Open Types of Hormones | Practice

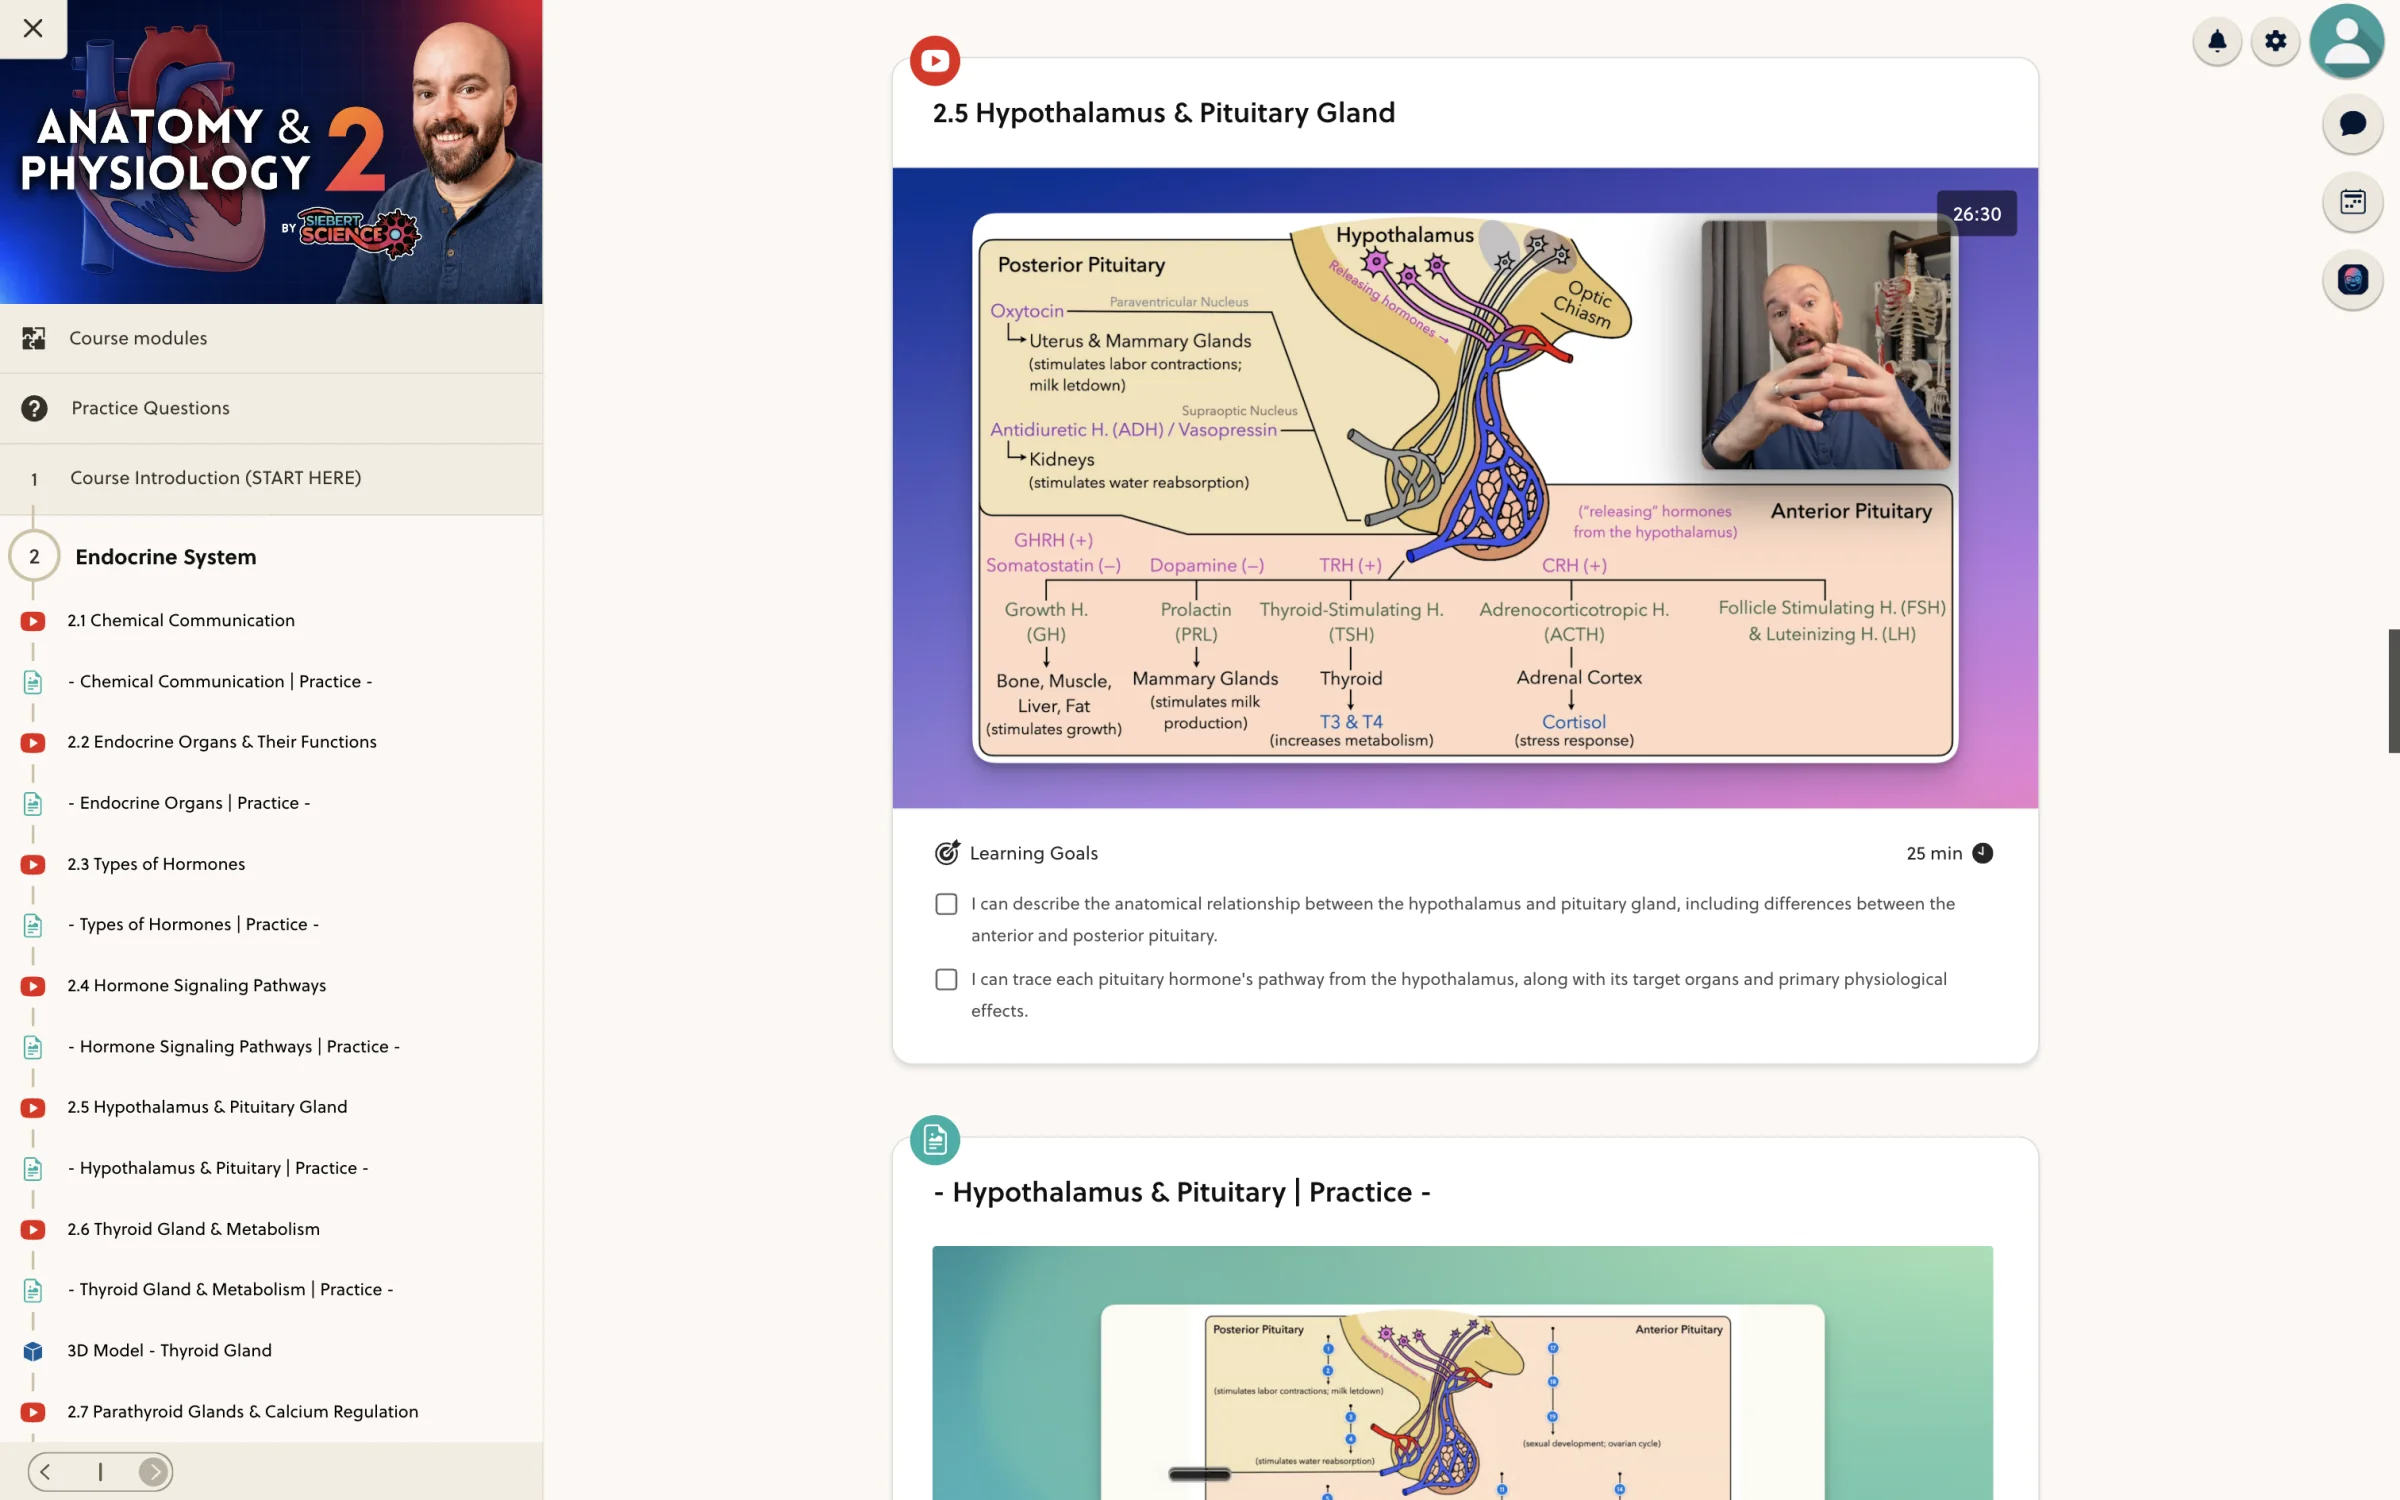tap(193, 924)
